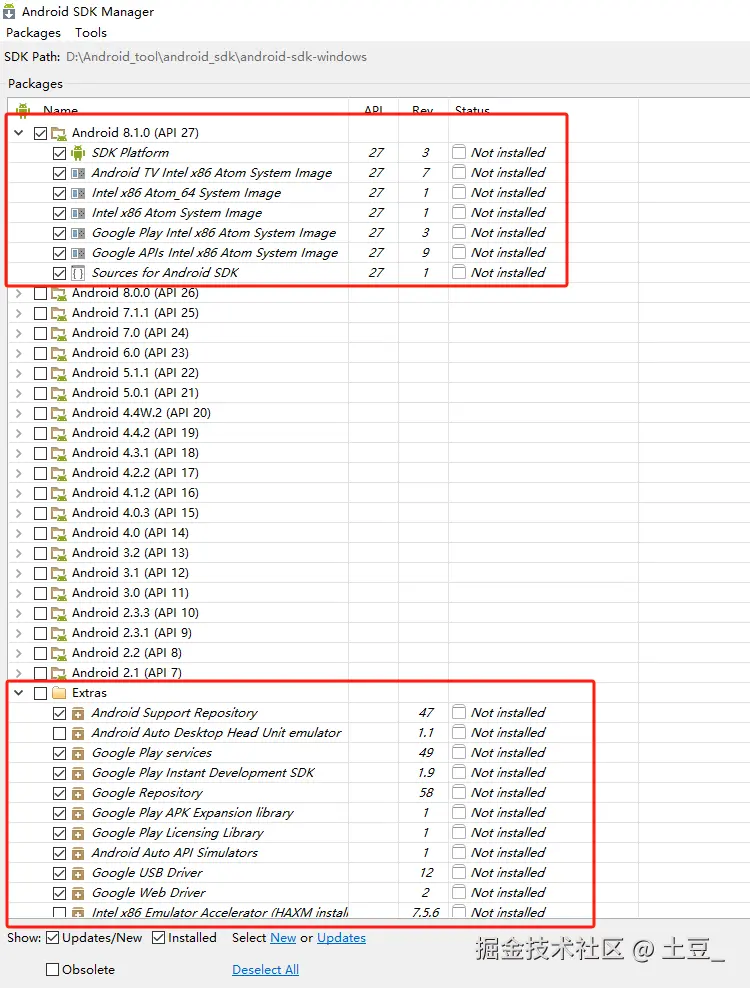
Task: Expand the Android 4.2.2 (API 17) group
Action: [19, 473]
